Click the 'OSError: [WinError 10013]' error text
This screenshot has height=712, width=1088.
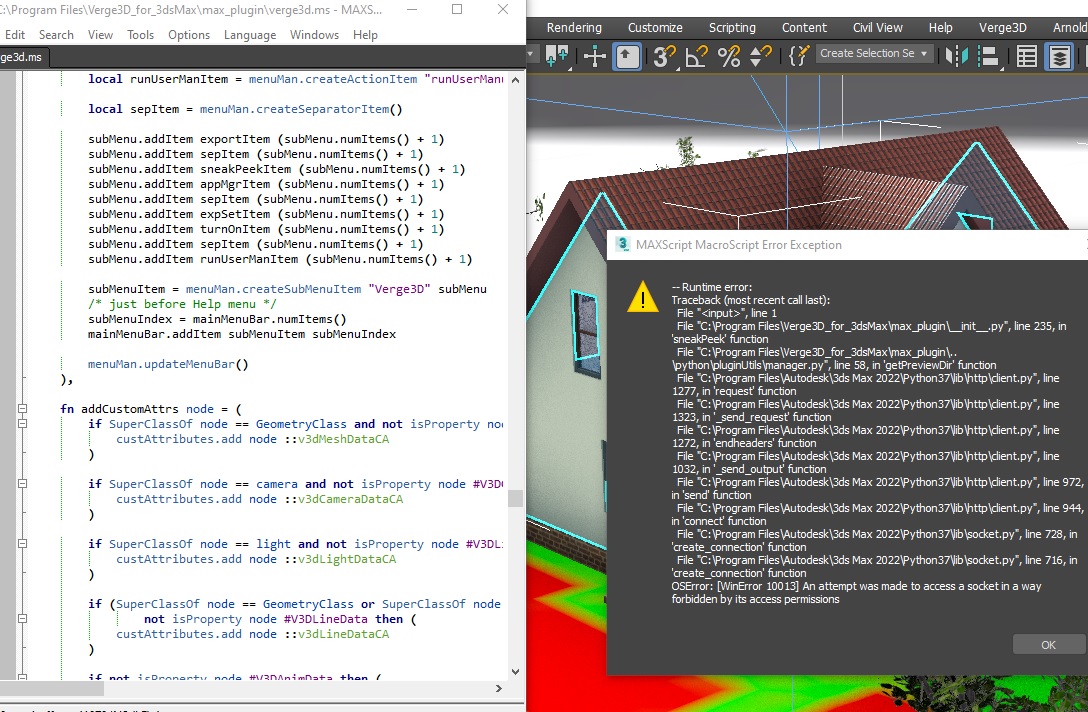(856, 593)
